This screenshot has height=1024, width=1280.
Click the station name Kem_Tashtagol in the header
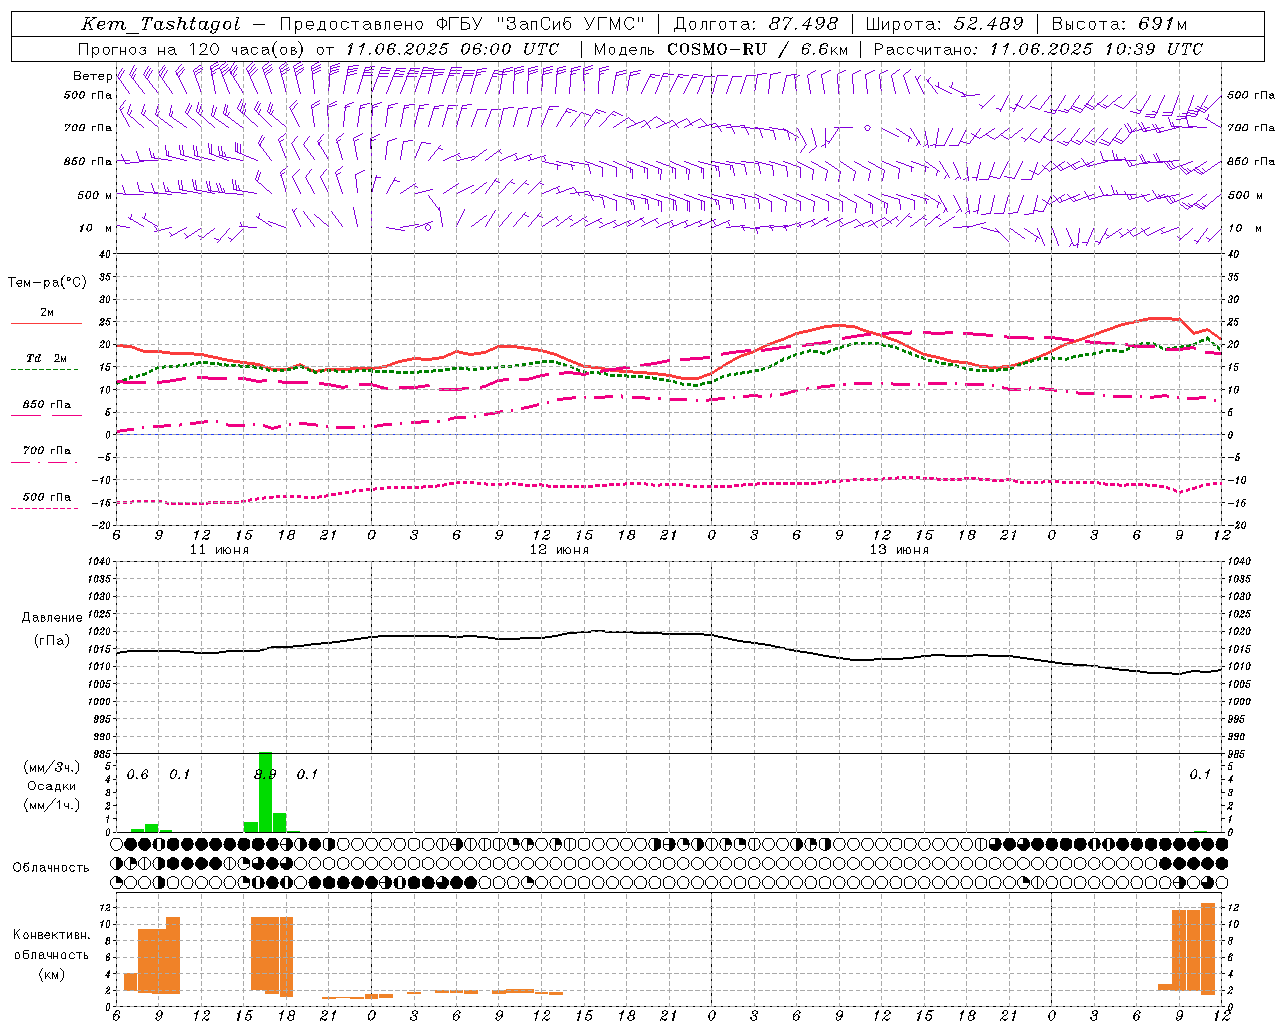click(161, 24)
